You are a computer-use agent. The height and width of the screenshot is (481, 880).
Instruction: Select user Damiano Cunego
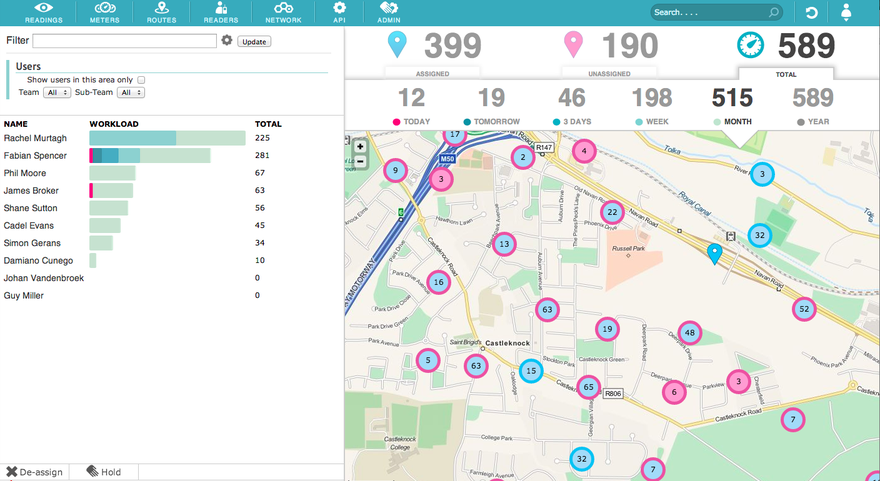click(38, 260)
